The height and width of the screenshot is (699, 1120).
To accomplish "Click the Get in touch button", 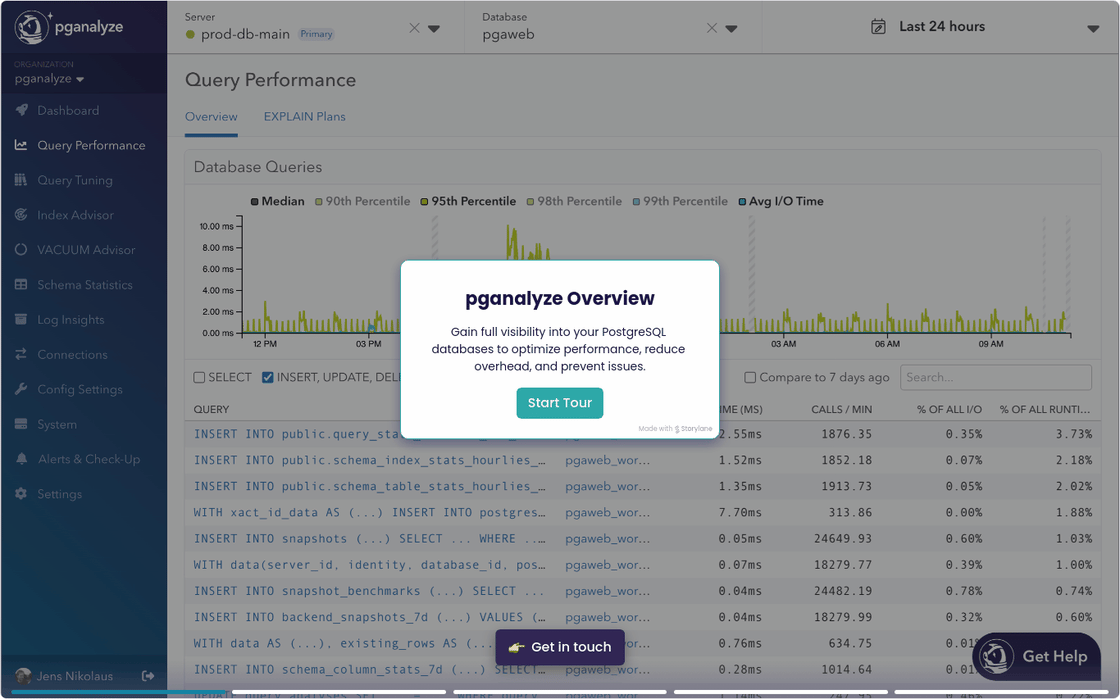I will pyautogui.click(x=560, y=647).
